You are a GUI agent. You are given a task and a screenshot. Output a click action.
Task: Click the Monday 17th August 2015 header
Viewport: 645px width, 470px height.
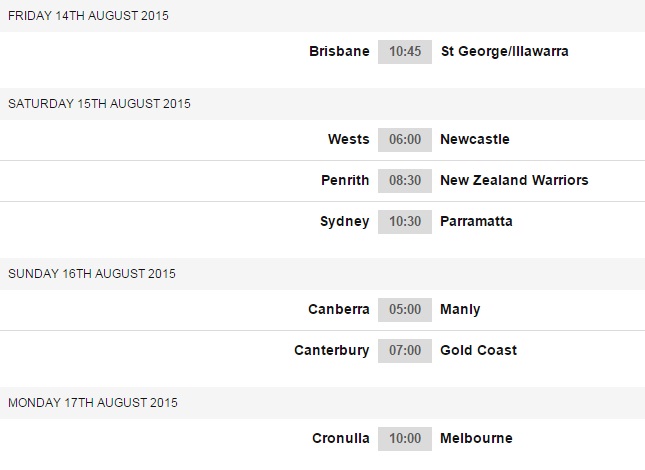(93, 403)
